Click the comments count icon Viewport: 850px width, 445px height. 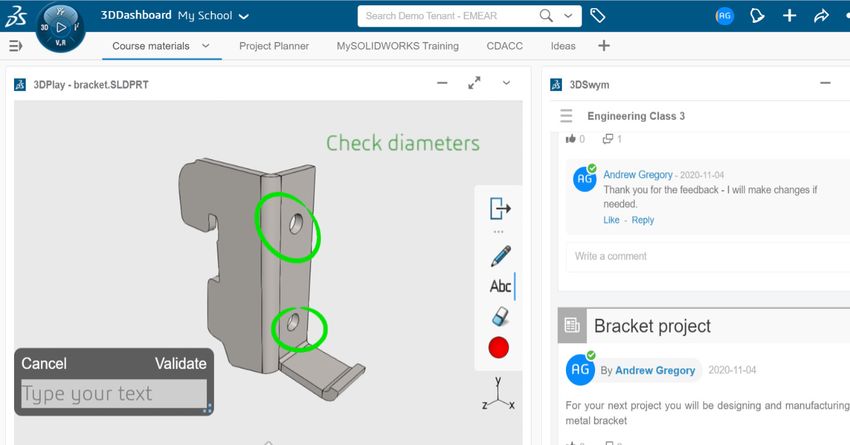608,139
